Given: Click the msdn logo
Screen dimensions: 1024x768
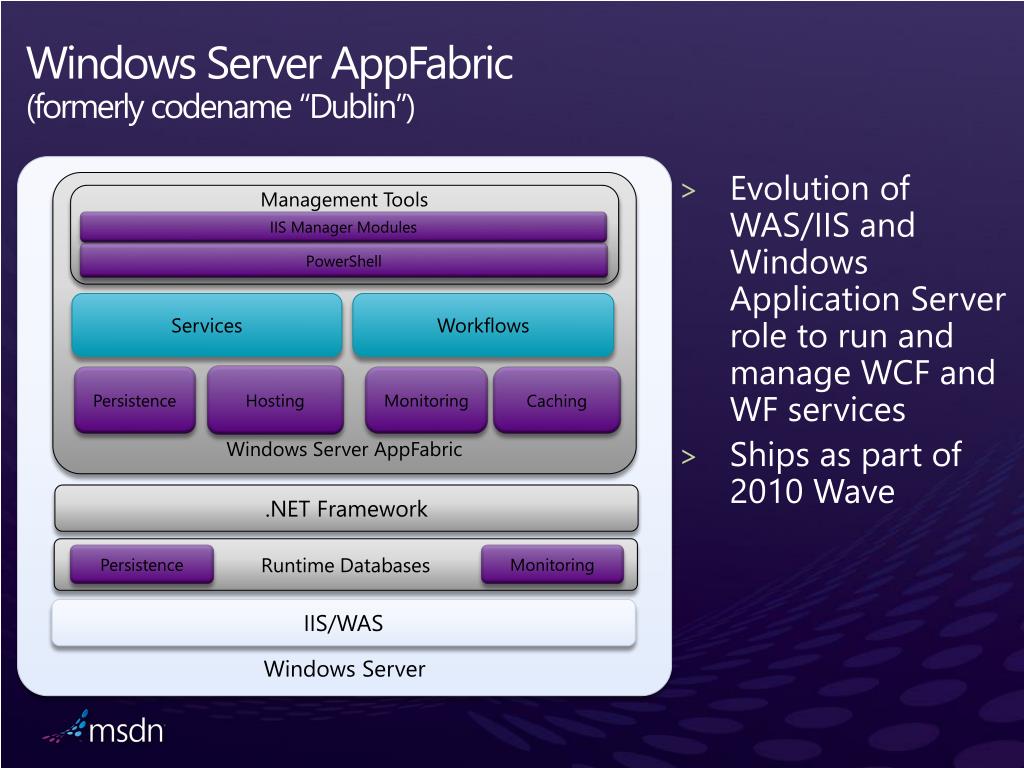Looking at the screenshot, I should pos(103,728).
